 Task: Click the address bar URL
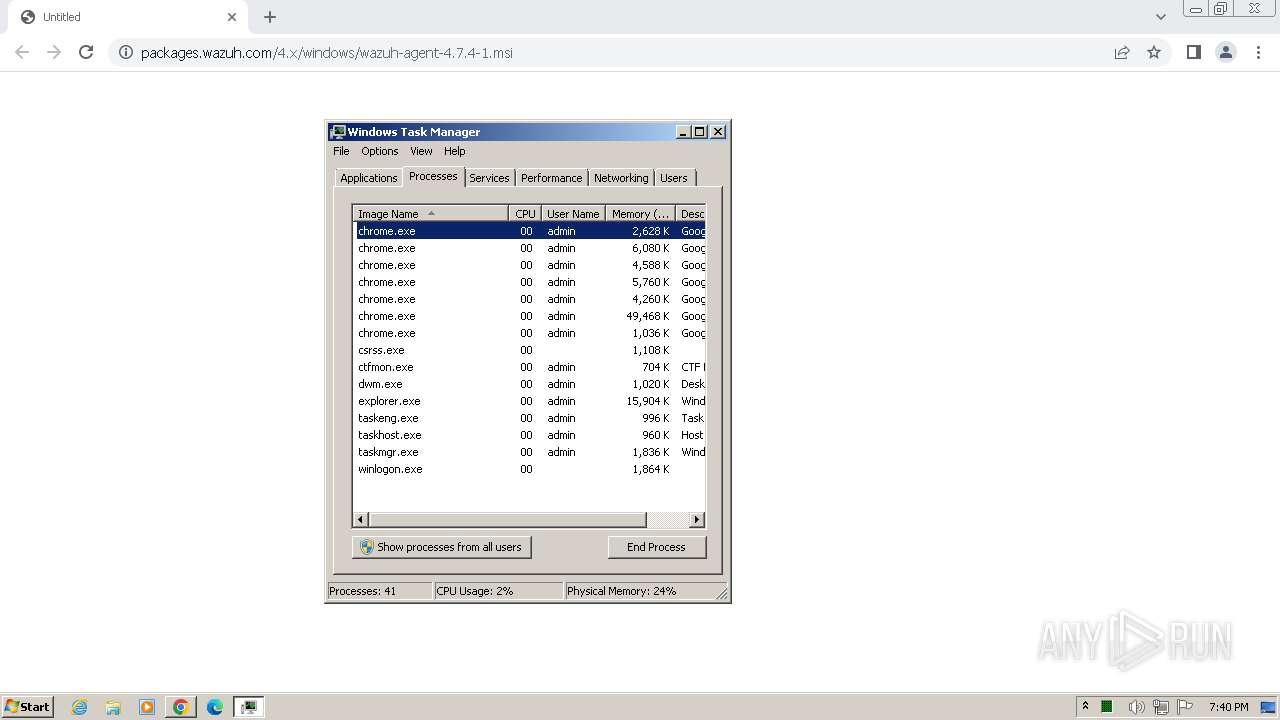(327, 53)
